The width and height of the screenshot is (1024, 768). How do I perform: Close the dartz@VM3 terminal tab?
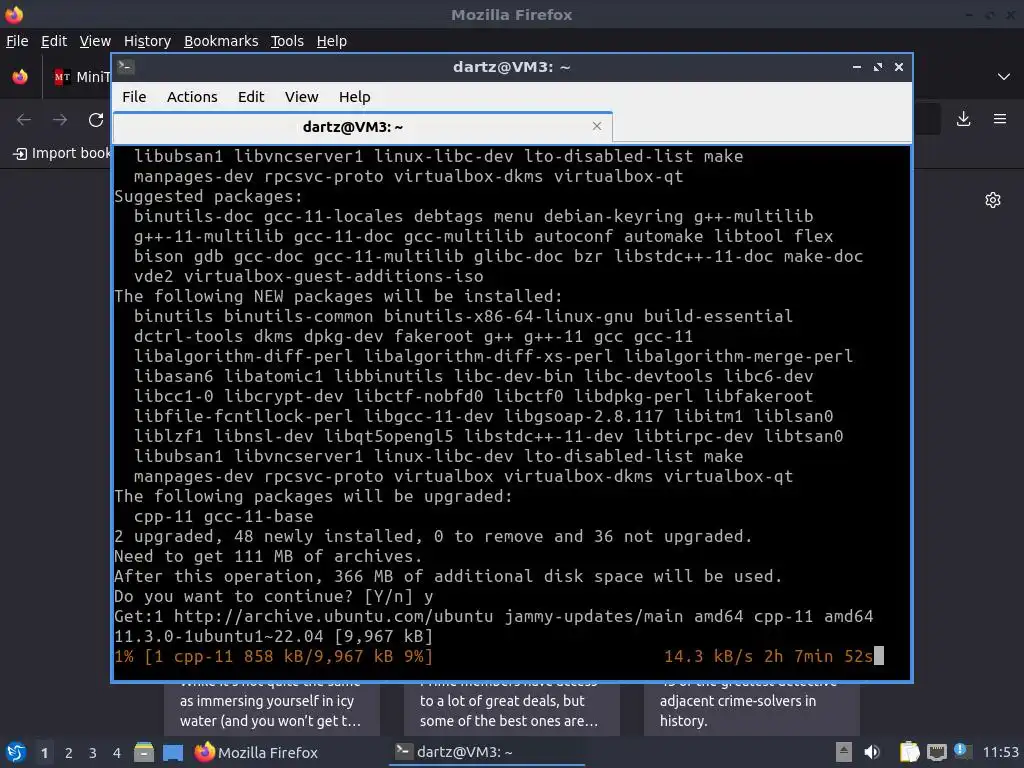(596, 126)
